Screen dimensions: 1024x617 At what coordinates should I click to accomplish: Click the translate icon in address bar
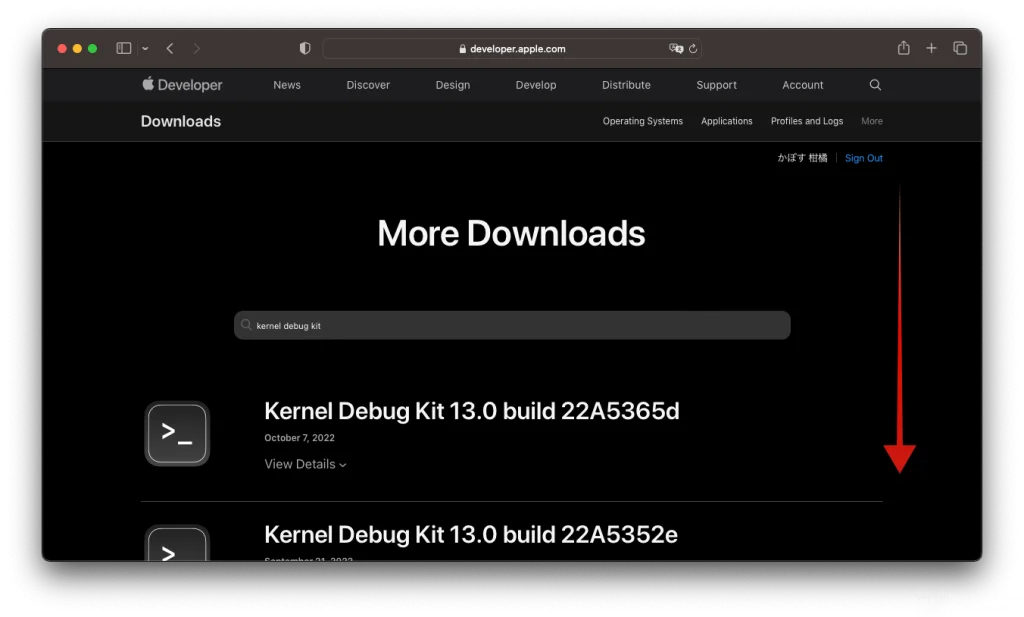click(675, 48)
